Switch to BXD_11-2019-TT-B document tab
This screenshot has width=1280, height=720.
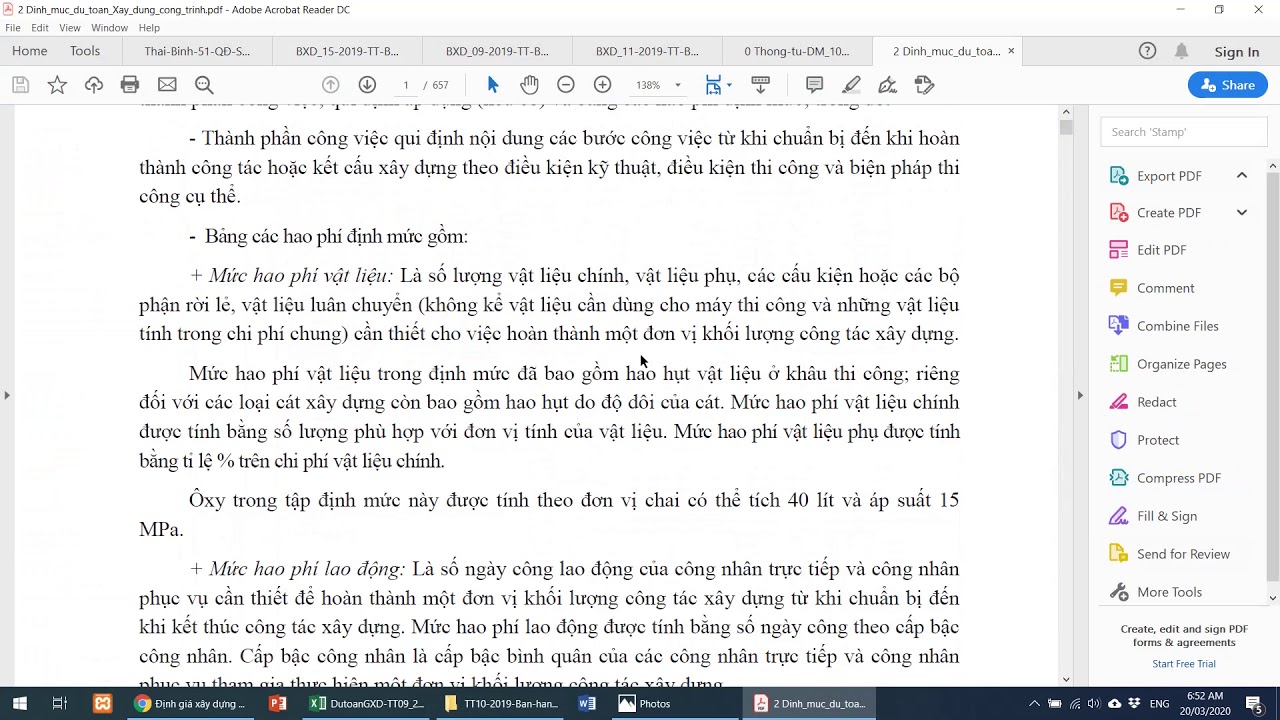click(x=647, y=51)
